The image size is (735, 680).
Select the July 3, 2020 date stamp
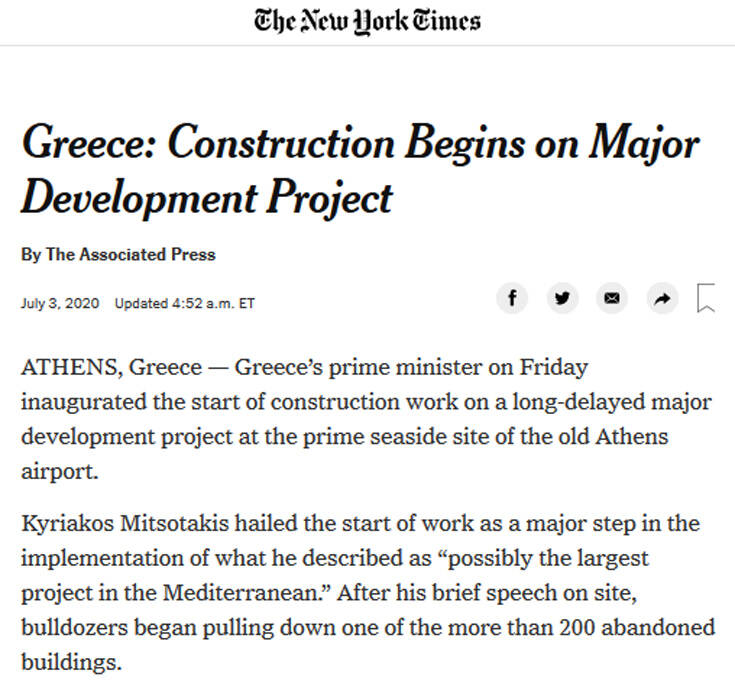[x=60, y=303]
